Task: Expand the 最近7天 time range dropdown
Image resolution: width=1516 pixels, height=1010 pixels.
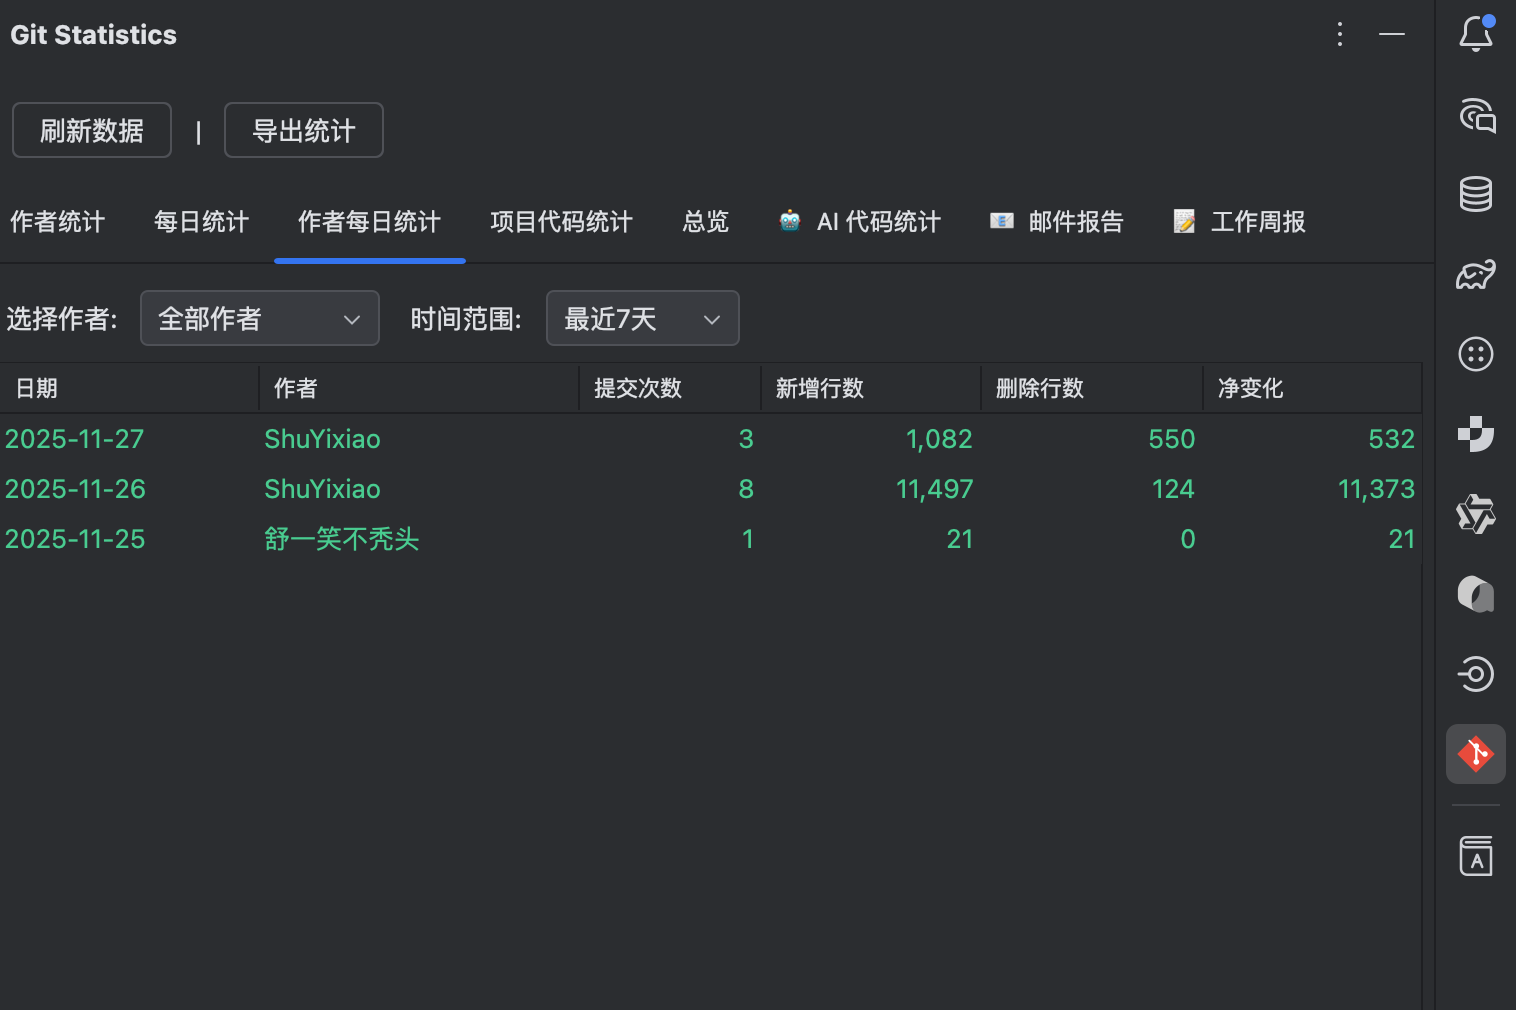Action: (642, 318)
